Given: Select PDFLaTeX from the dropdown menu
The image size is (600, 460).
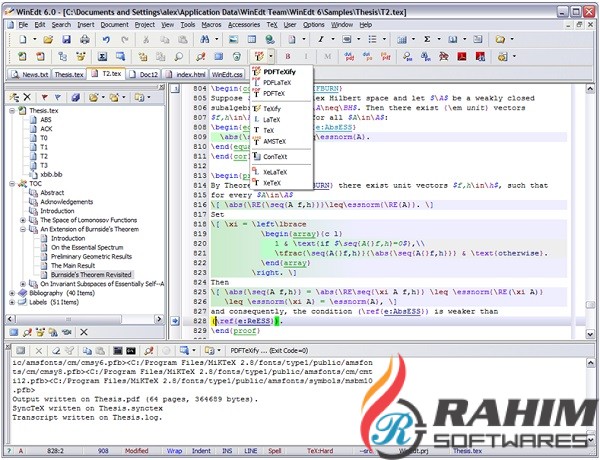Looking at the screenshot, I should [x=277, y=83].
